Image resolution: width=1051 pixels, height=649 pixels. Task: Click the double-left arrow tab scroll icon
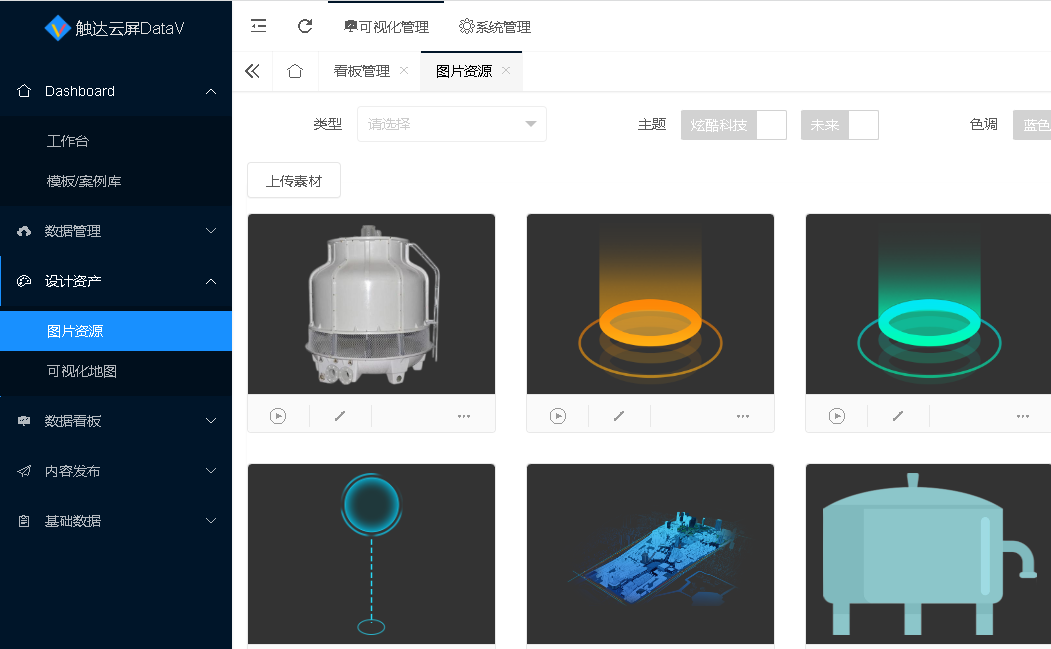(x=252, y=71)
